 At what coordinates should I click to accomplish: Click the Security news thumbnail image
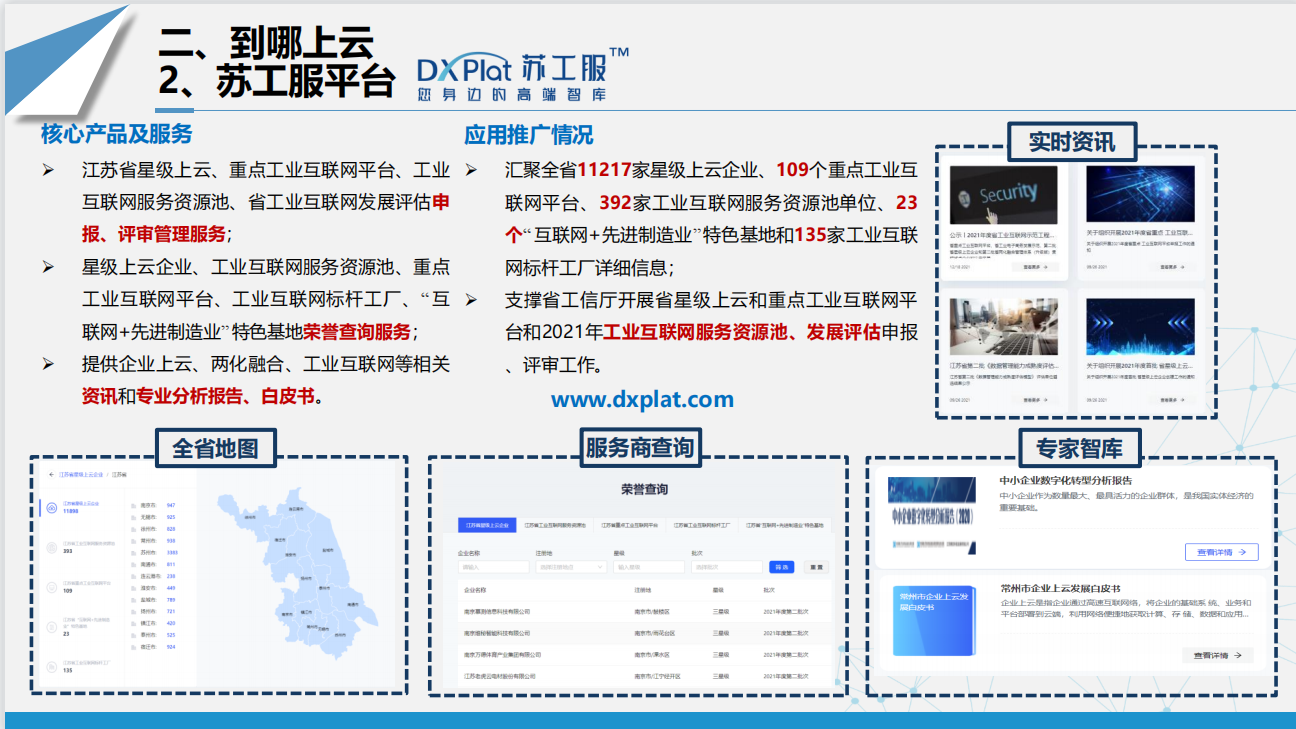(x=1003, y=194)
